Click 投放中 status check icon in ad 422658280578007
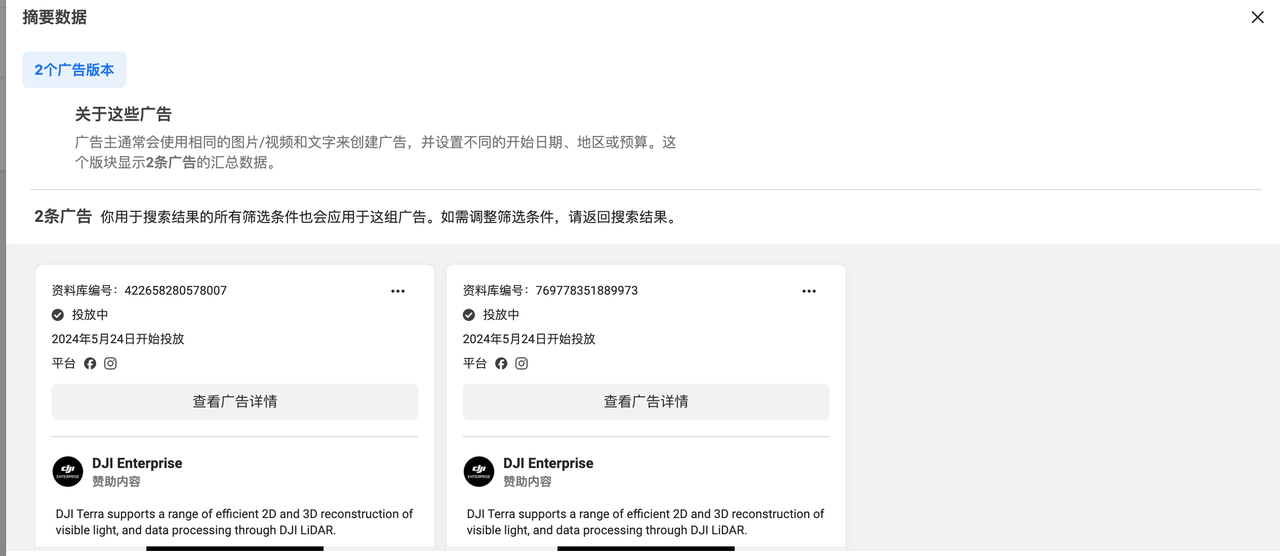The height and width of the screenshot is (556, 1280). click(x=58, y=315)
